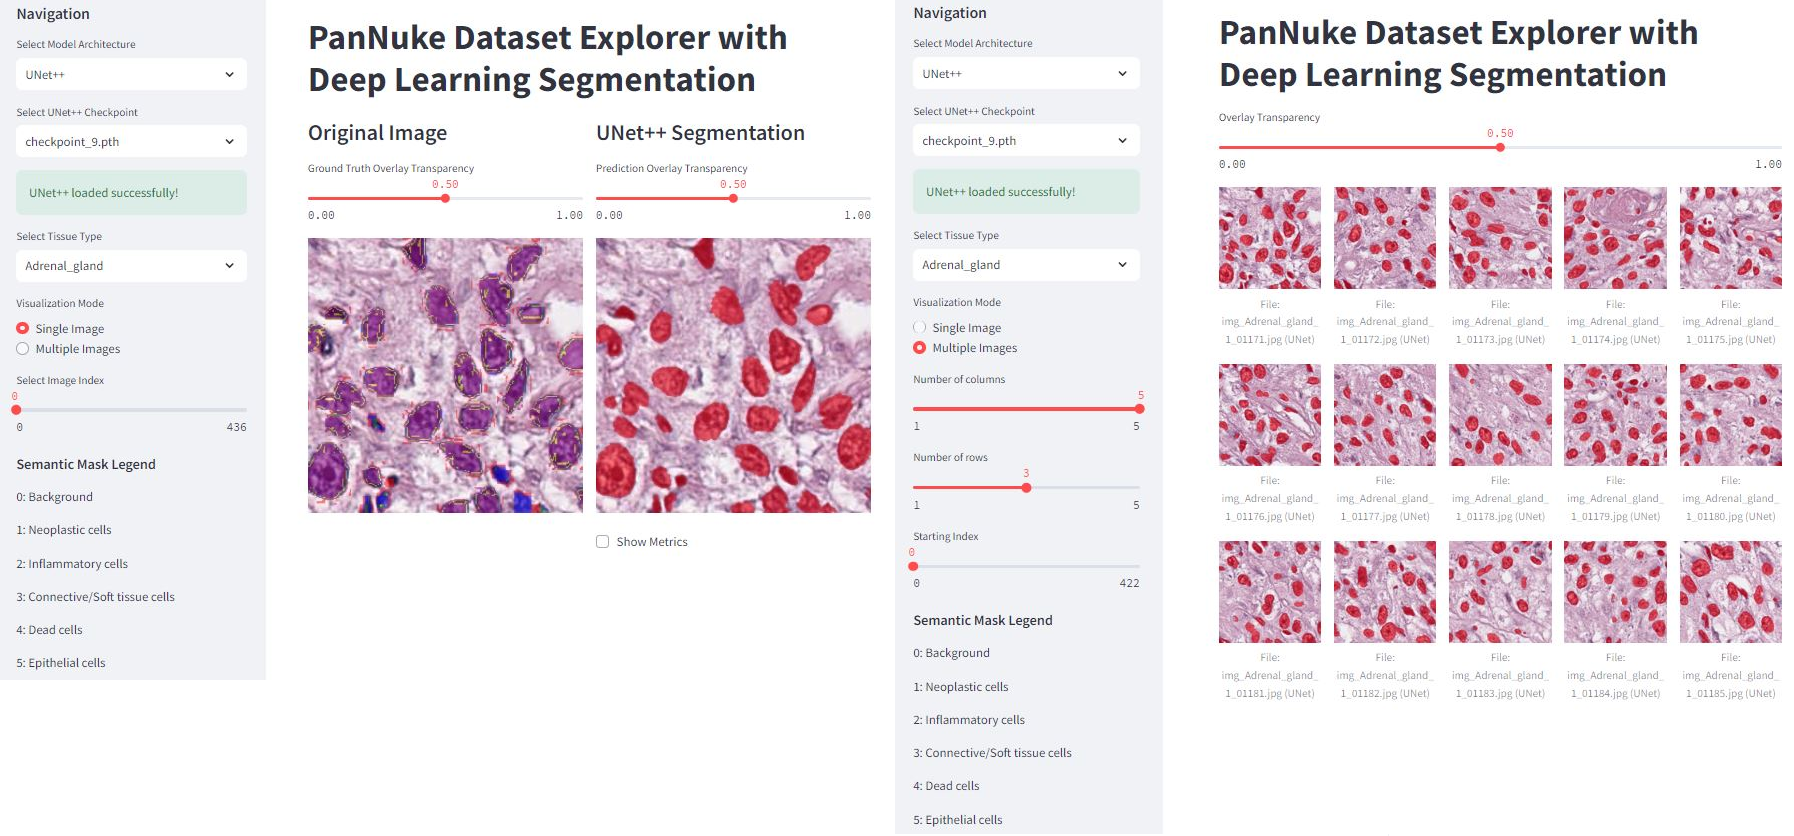Click Ground Truth Overlay Transparency slider handle
The image size is (1794, 836).
click(x=445, y=198)
